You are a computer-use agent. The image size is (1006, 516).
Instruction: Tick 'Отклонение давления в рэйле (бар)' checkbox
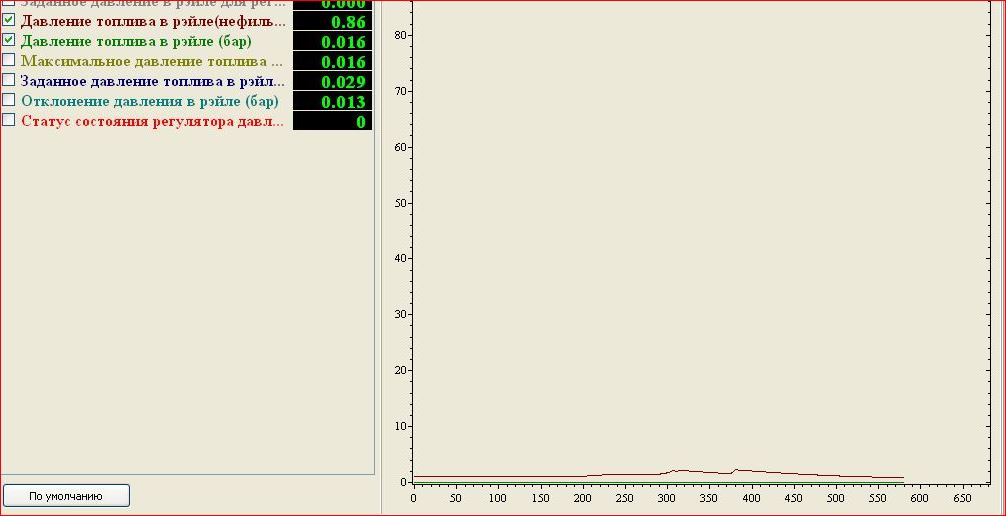(8, 99)
